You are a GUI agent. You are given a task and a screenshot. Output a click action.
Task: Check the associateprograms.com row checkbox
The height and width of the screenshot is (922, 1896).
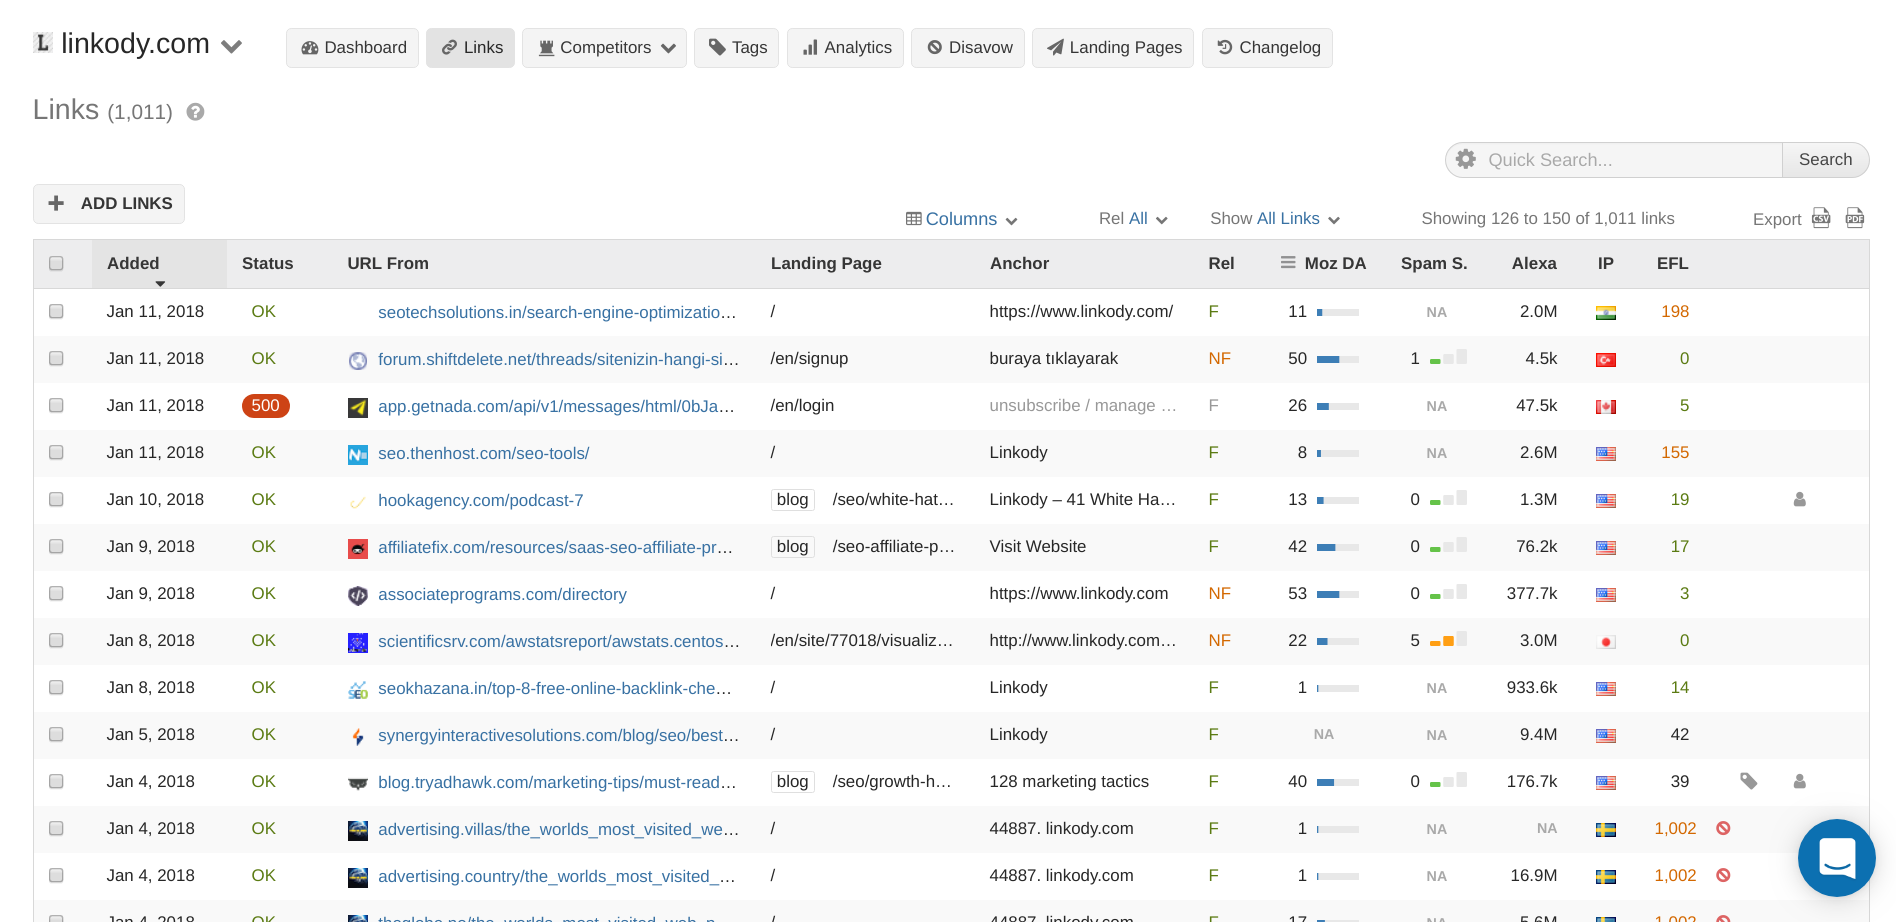coord(56,594)
